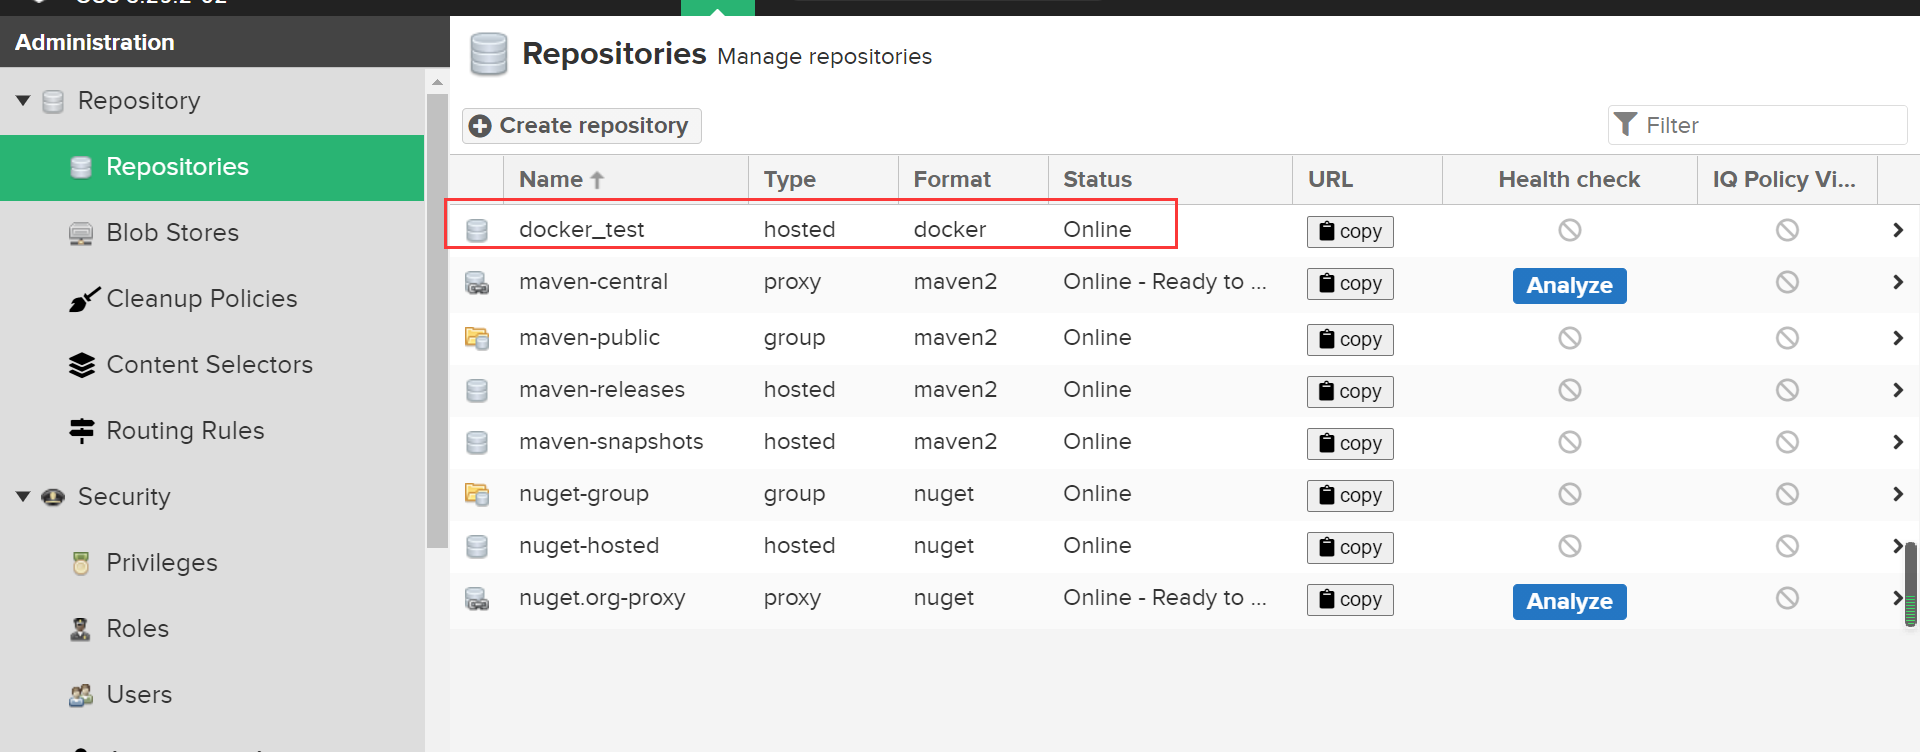
Task: Copy URL for maven-public repository
Action: click(1350, 340)
